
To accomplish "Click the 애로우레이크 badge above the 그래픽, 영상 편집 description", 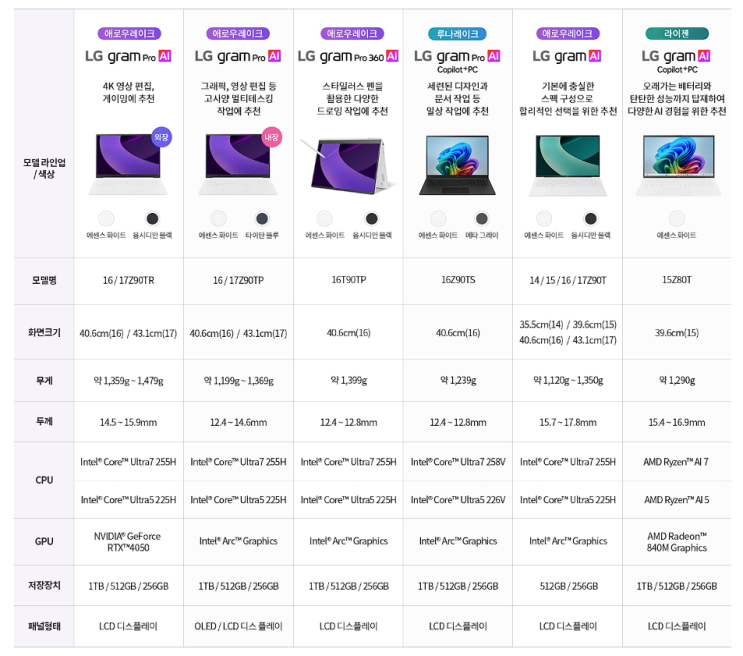I will 238,34.
